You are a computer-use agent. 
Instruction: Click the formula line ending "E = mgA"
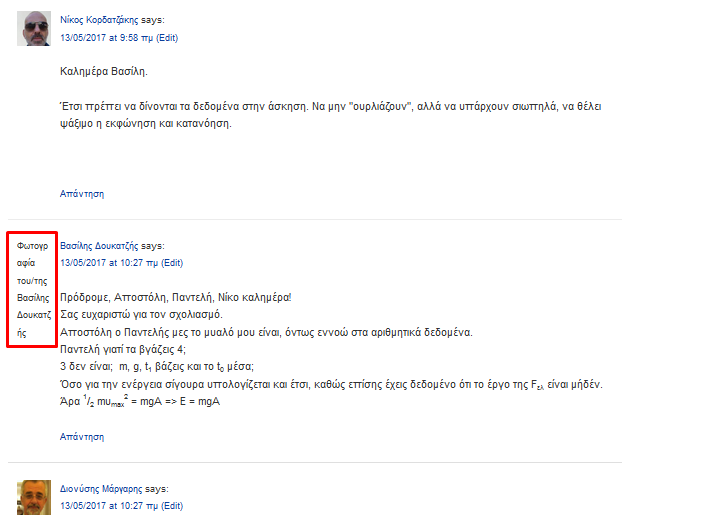point(140,402)
